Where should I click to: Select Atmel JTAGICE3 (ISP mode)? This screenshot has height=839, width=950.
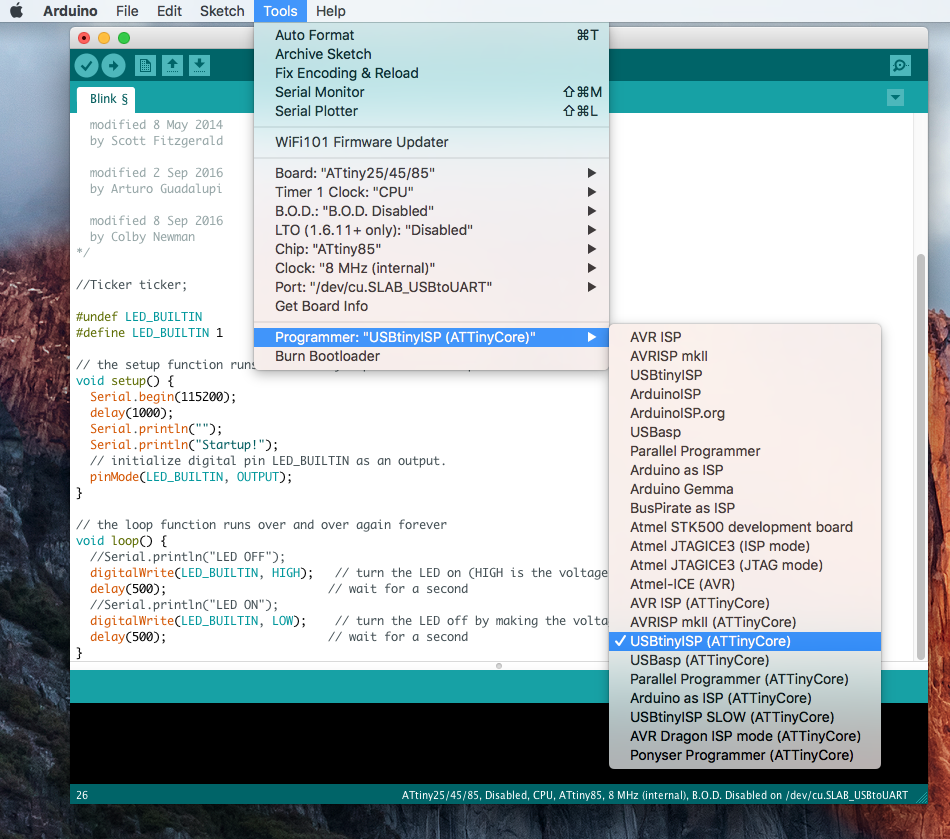[x=745, y=546]
